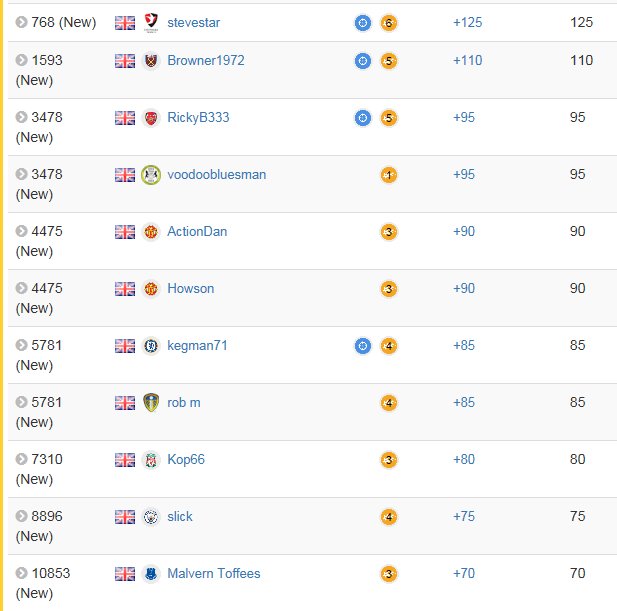Image resolution: width=617 pixels, height=611 pixels.
Task: Click the blue badge beside stevestar
Action: [363, 23]
